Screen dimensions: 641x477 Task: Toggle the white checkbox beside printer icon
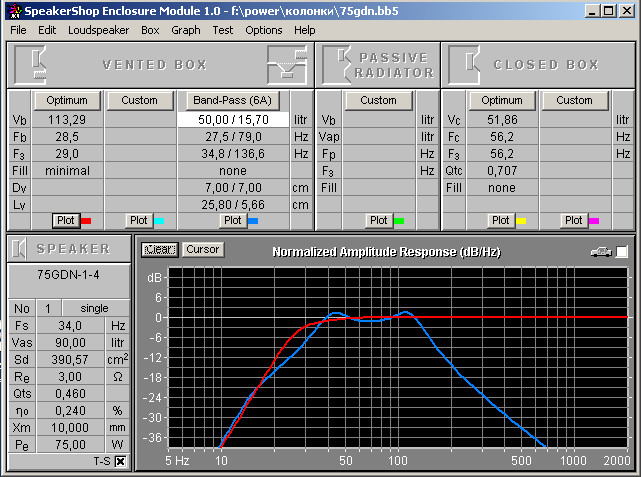(622, 252)
